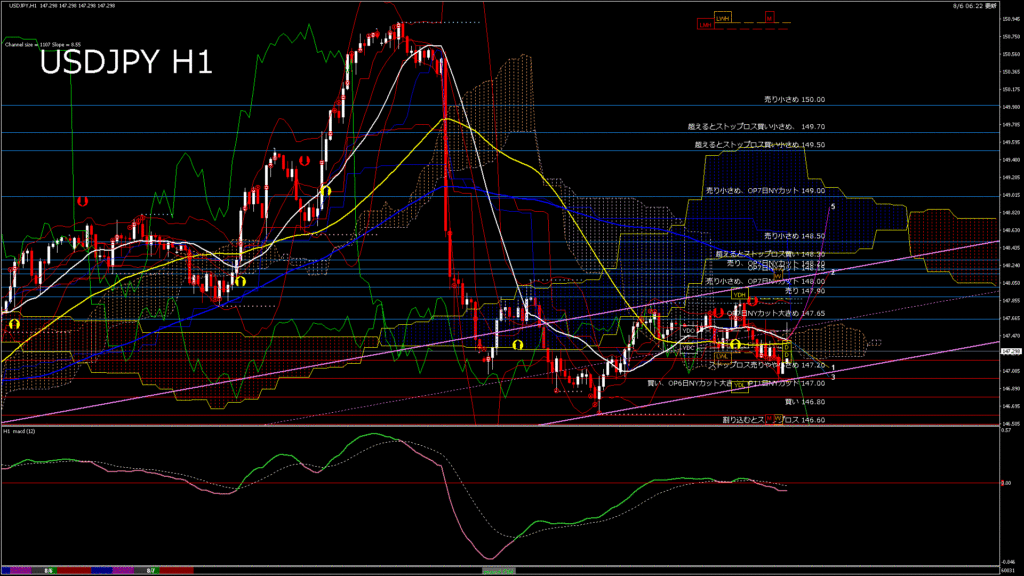Click the 売り小さめ 148.50 label
The width and height of the screenshot is (1024, 576).
793,236
